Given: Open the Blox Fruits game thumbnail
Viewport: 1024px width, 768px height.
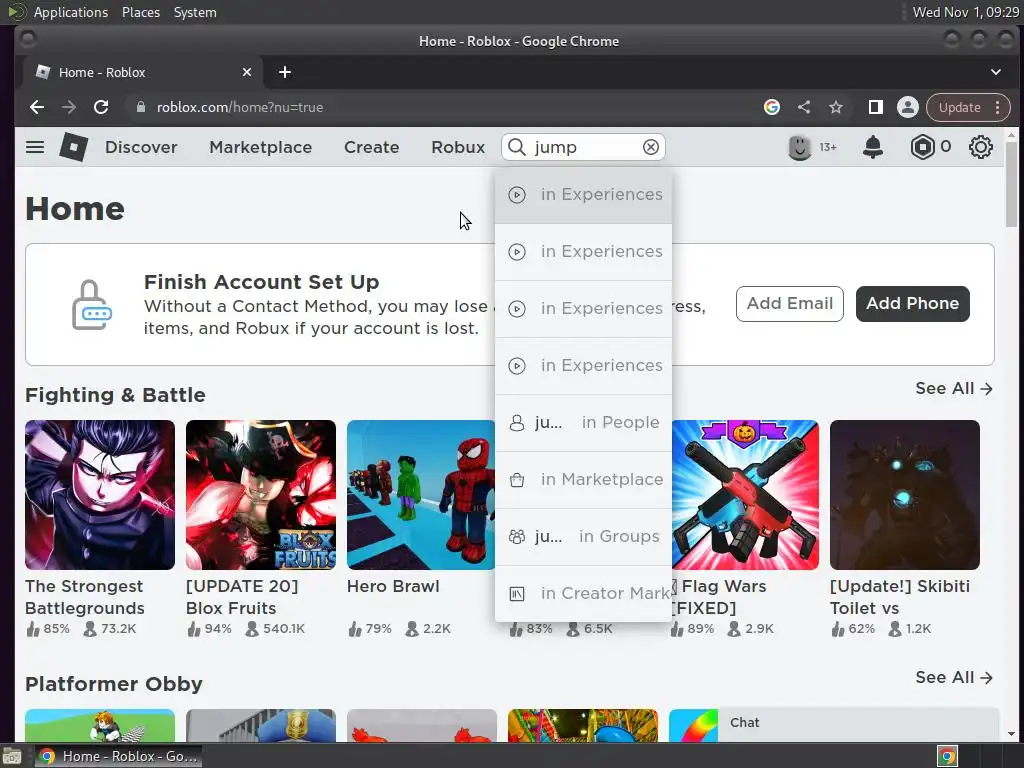Looking at the screenshot, I should 261,495.
